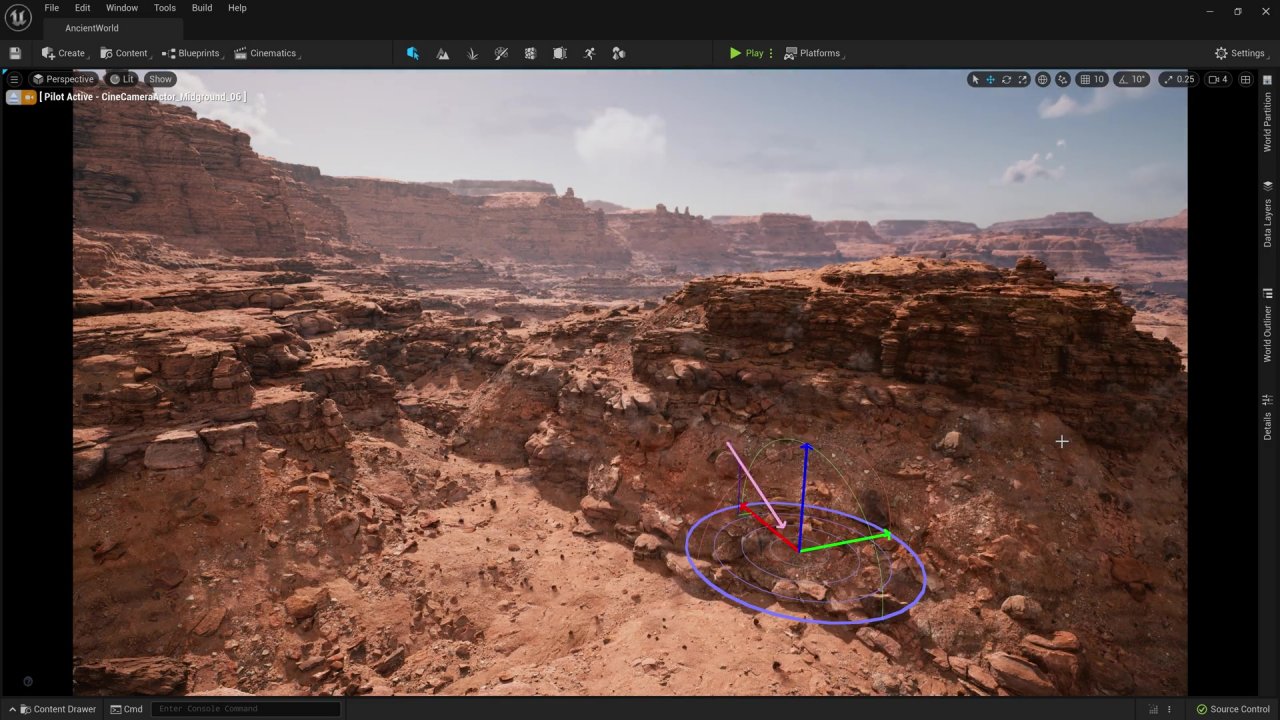Save the current level with the floppy icon
This screenshot has height=720, width=1280.
[15, 53]
